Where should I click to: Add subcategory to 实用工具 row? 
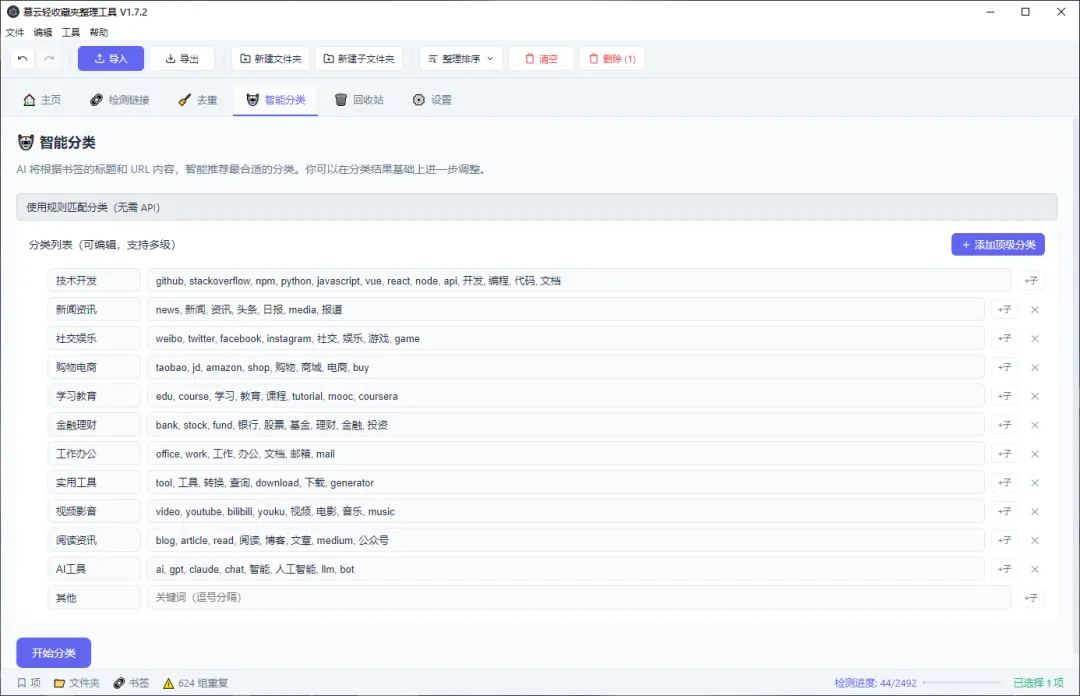point(1005,482)
